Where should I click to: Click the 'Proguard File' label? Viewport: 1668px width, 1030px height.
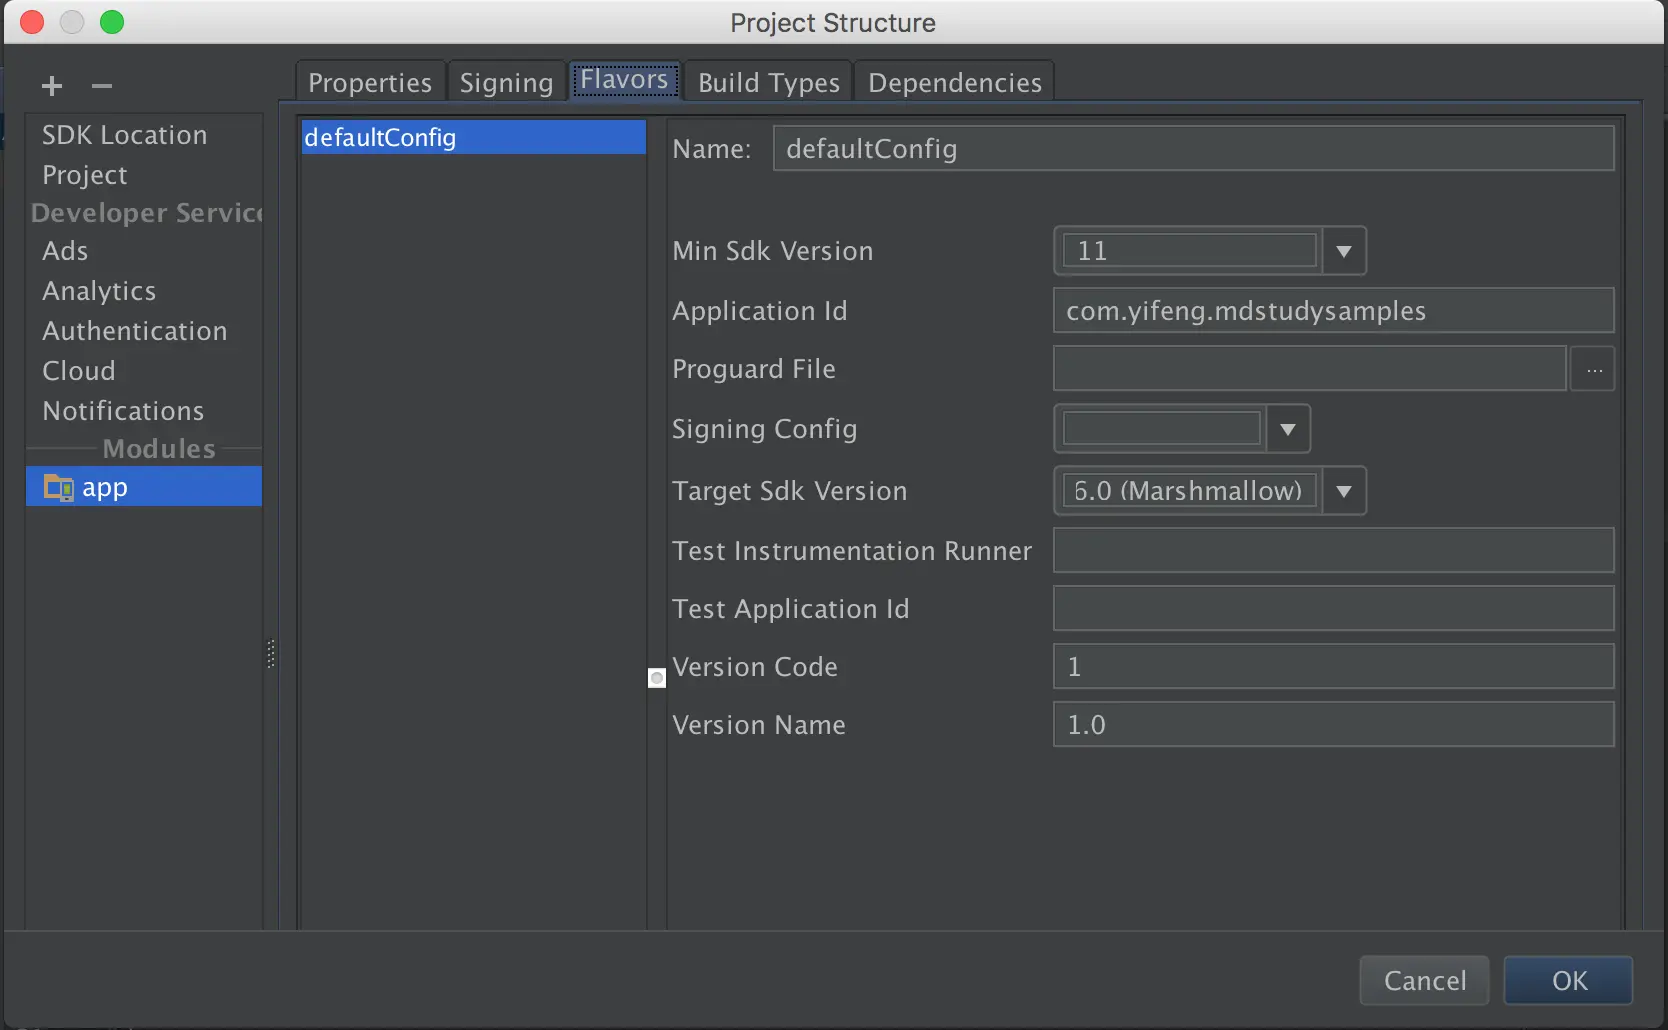coord(754,369)
